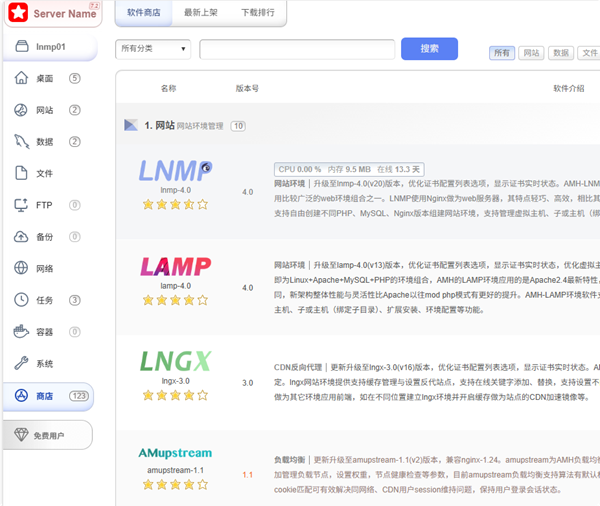Click the LNGX software logo

(175, 361)
